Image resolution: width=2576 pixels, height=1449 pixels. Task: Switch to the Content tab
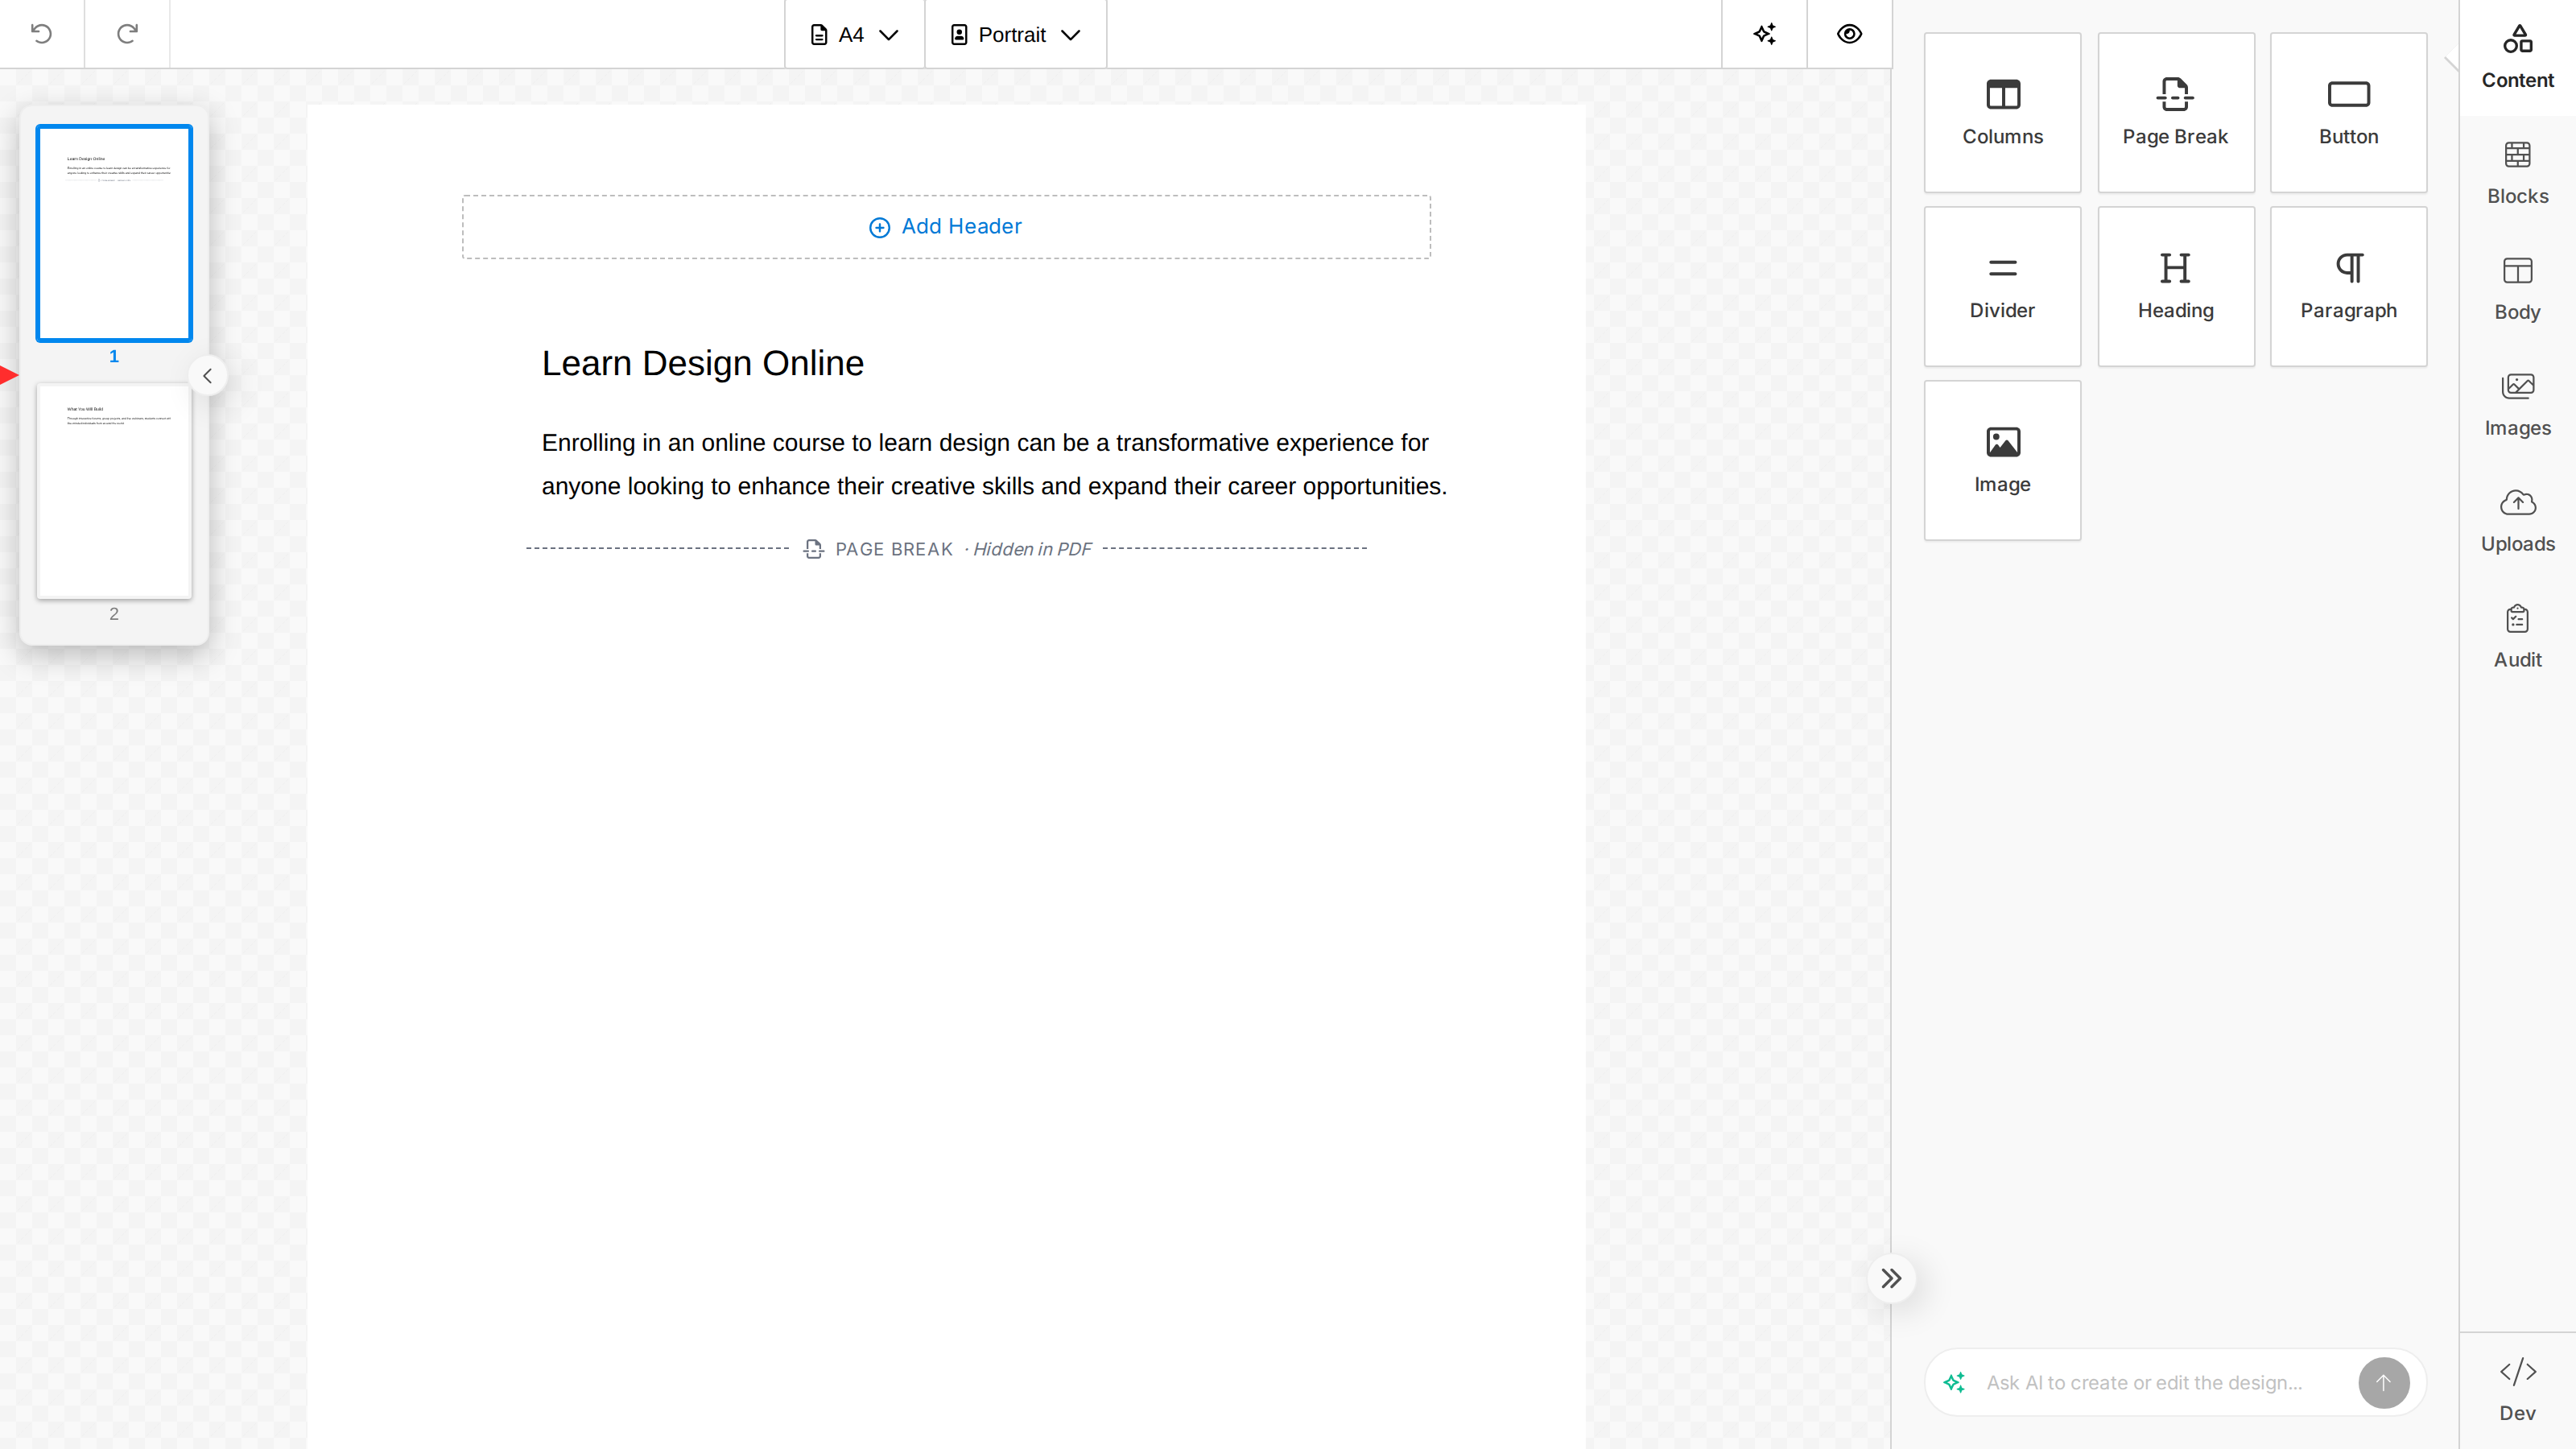click(2517, 58)
